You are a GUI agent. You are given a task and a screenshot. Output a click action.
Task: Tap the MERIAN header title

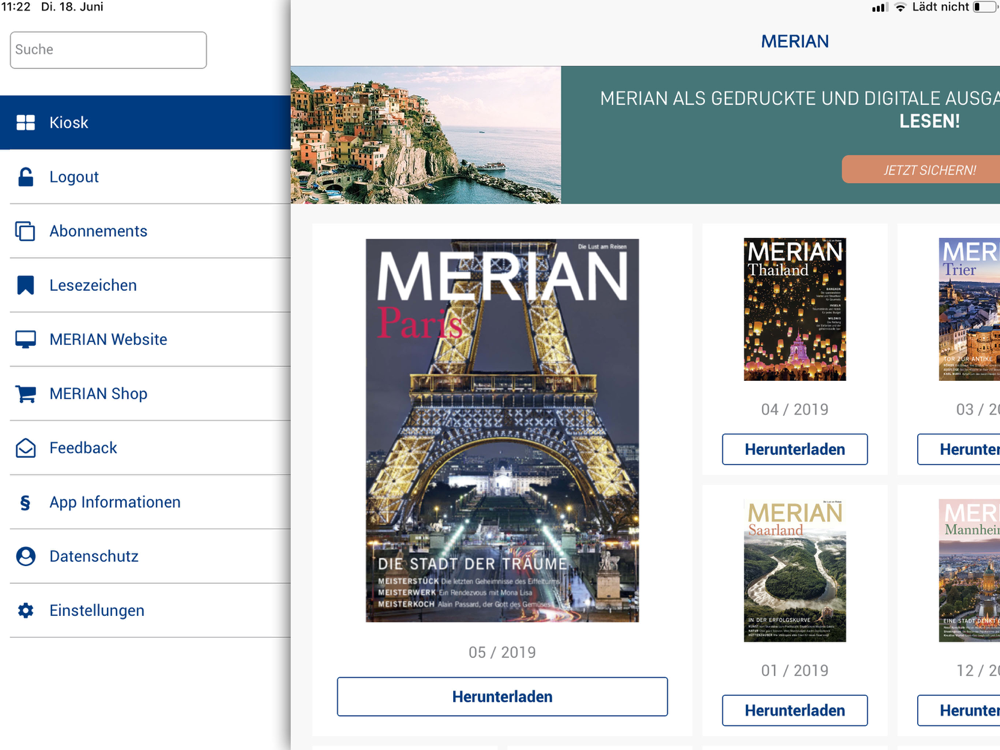click(795, 41)
